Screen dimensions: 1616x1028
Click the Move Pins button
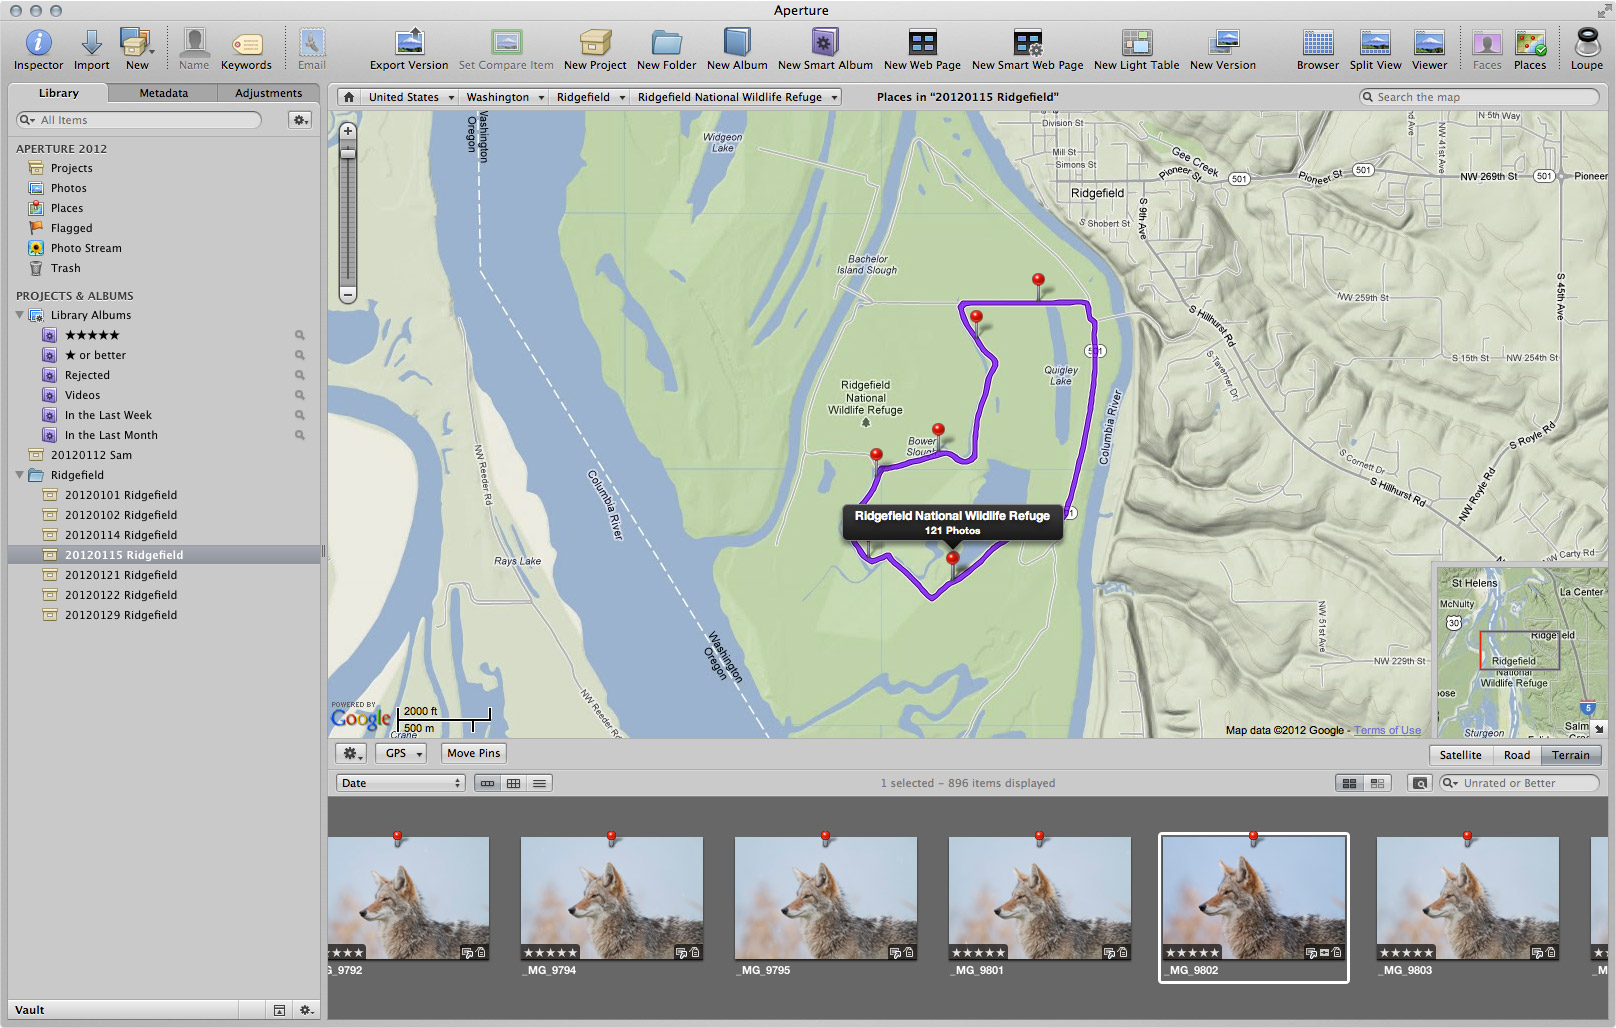tap(473, 753)
